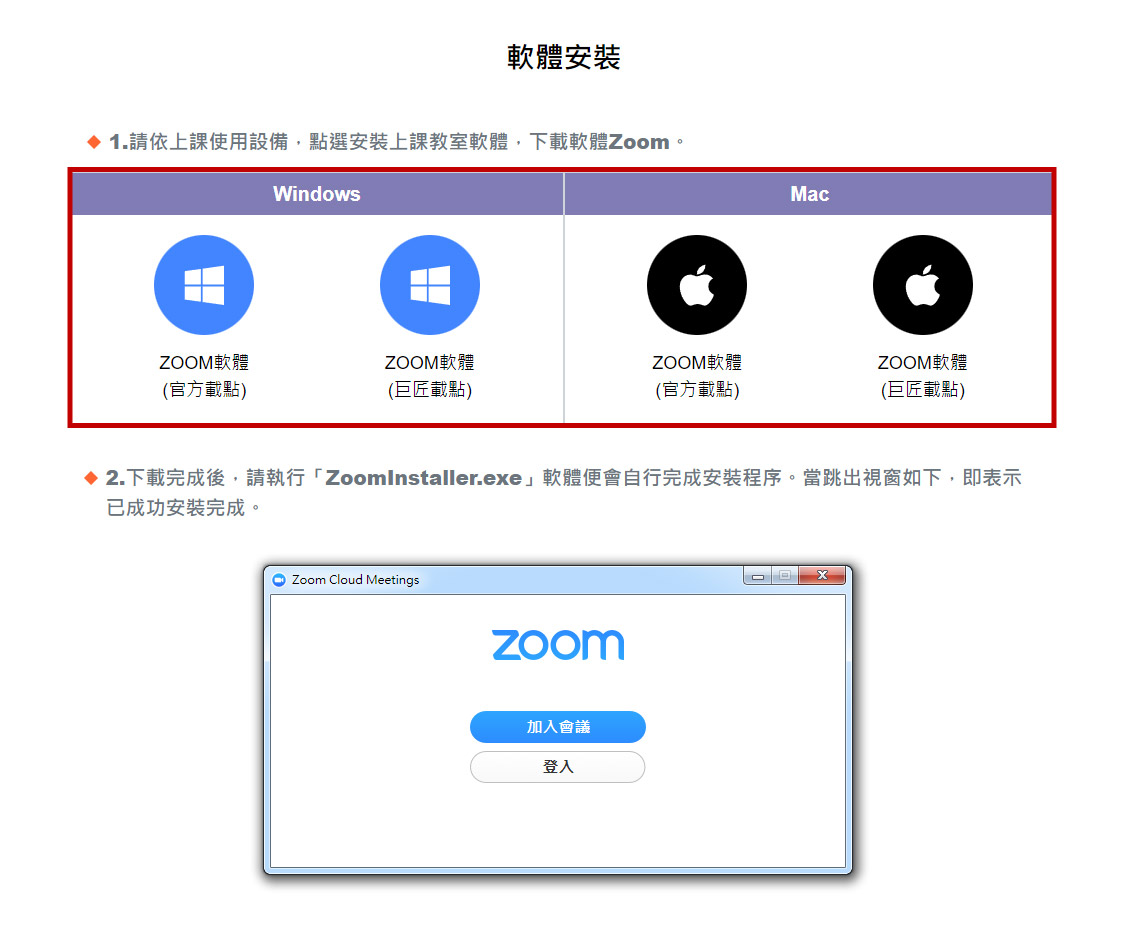
Task: Click Mac ZOOM 巨匠載點 Apple icon
Action: point(923,285)
